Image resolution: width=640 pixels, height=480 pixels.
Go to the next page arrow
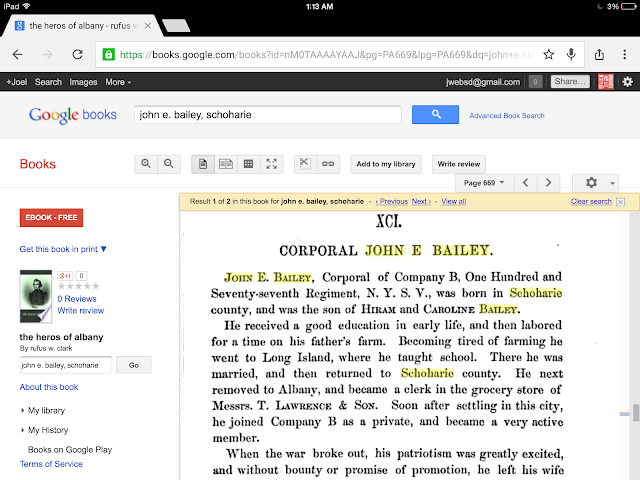pos(549,183)
